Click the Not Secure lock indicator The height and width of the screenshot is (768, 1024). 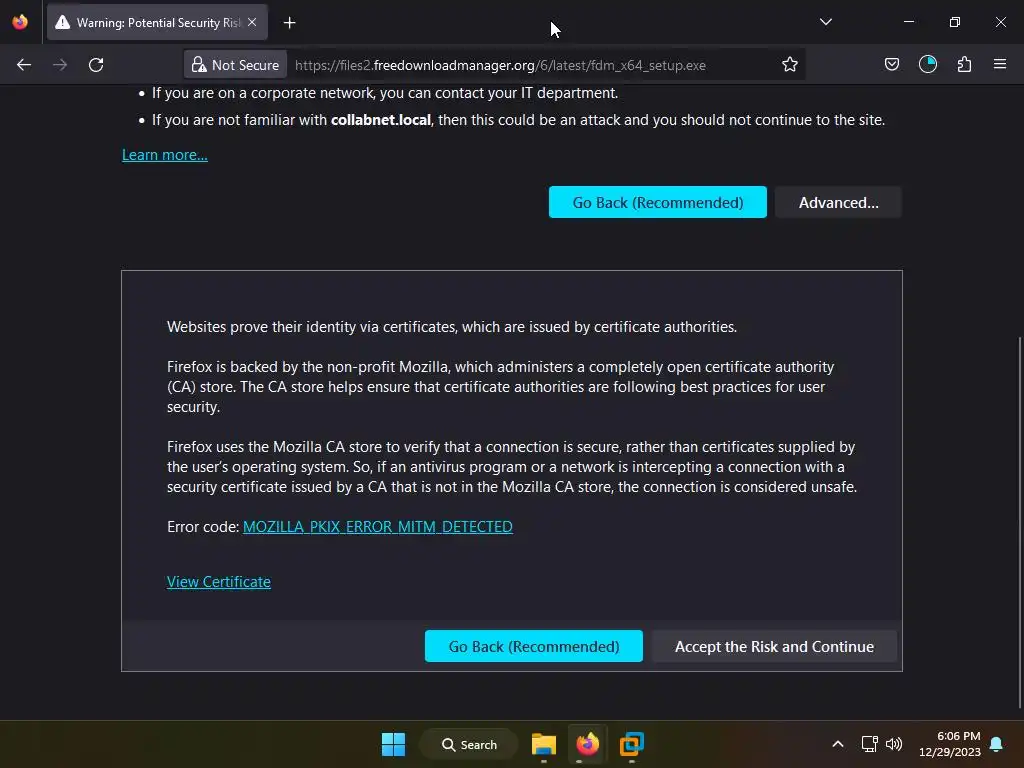(x=236, y=65)
